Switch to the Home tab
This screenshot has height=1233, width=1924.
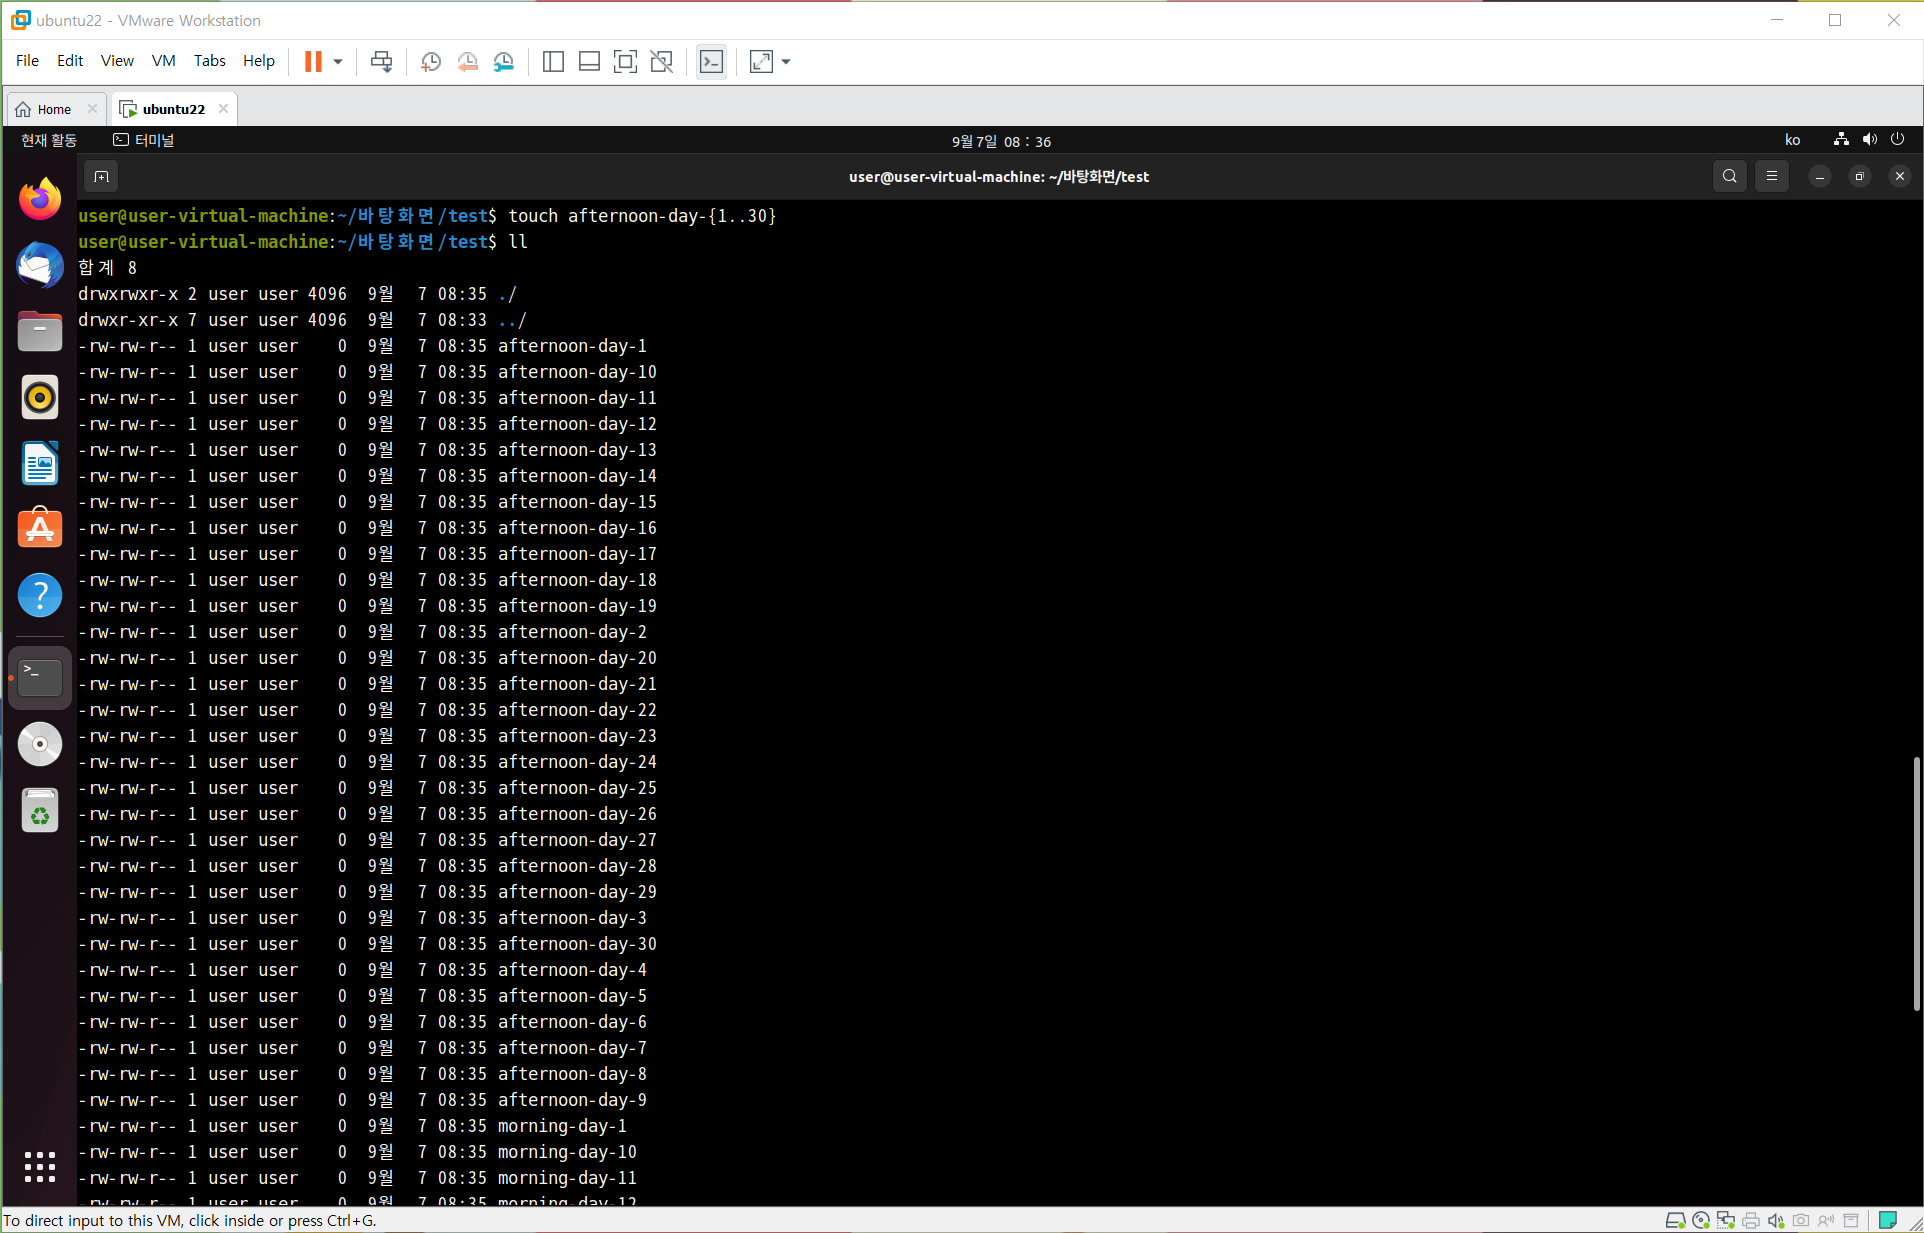click(54, 109)
